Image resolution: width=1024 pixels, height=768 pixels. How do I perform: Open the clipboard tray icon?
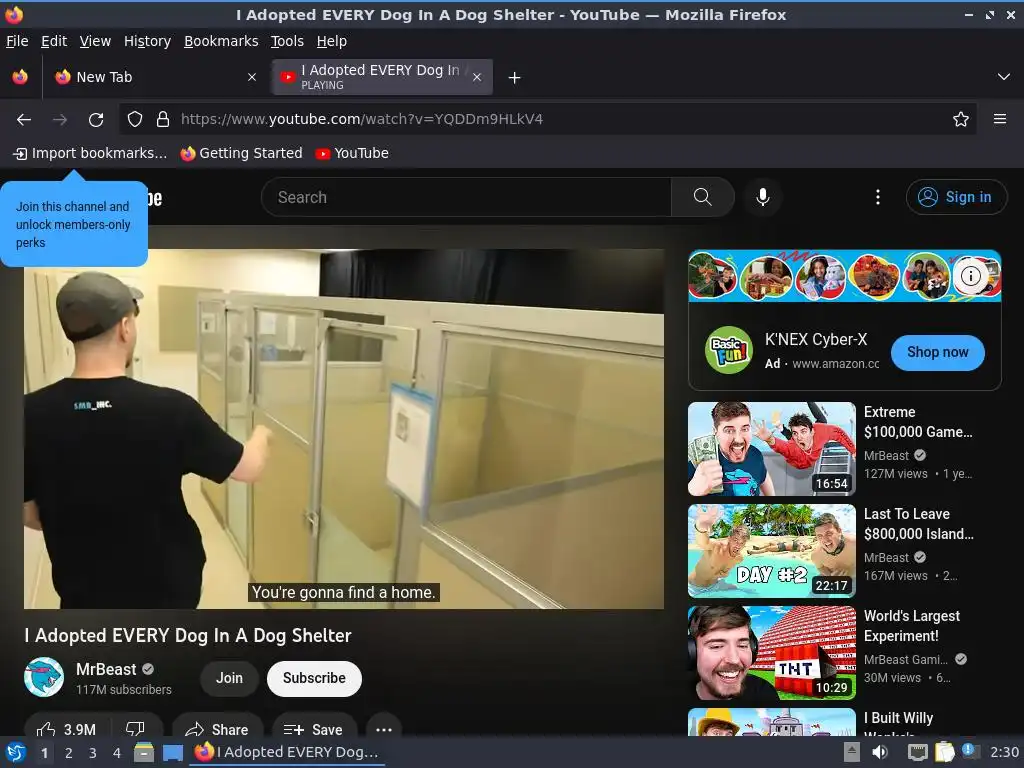tap(944, 752)
